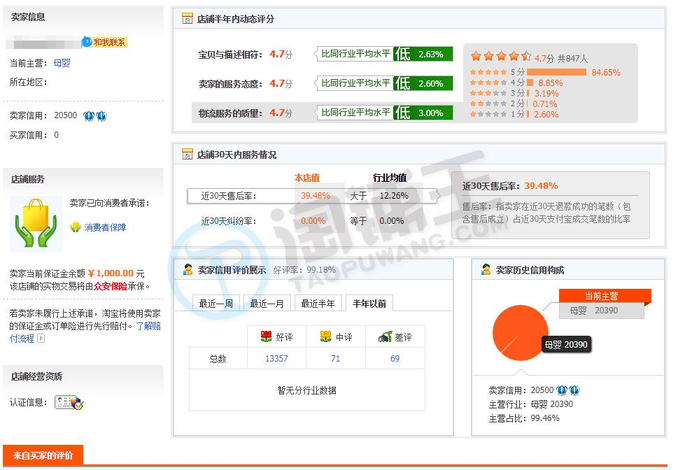The width and height of the screenshot is (678, 470).
Task: Open the 半年以前 tab
Action: coord(369,303)
